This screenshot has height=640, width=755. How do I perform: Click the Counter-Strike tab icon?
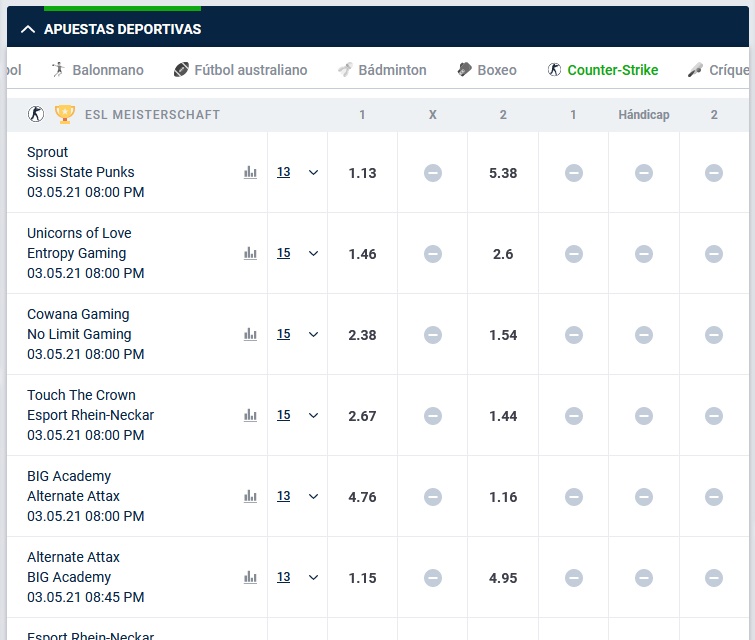pyautogui.click(x=554, y=70)
